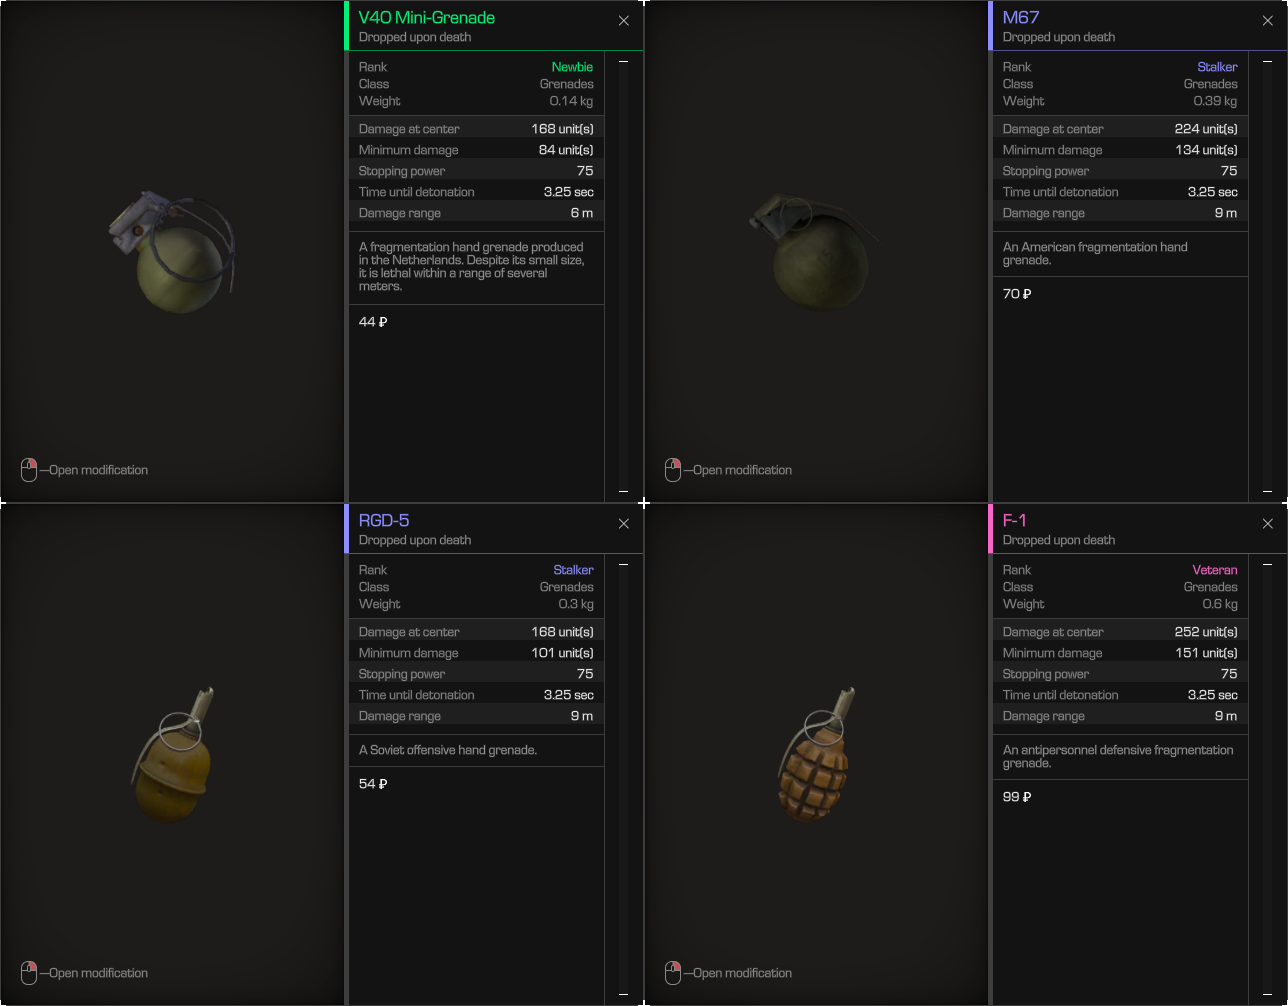Click the RGD-5 scrollbar top marker

(x=624, y=565)
